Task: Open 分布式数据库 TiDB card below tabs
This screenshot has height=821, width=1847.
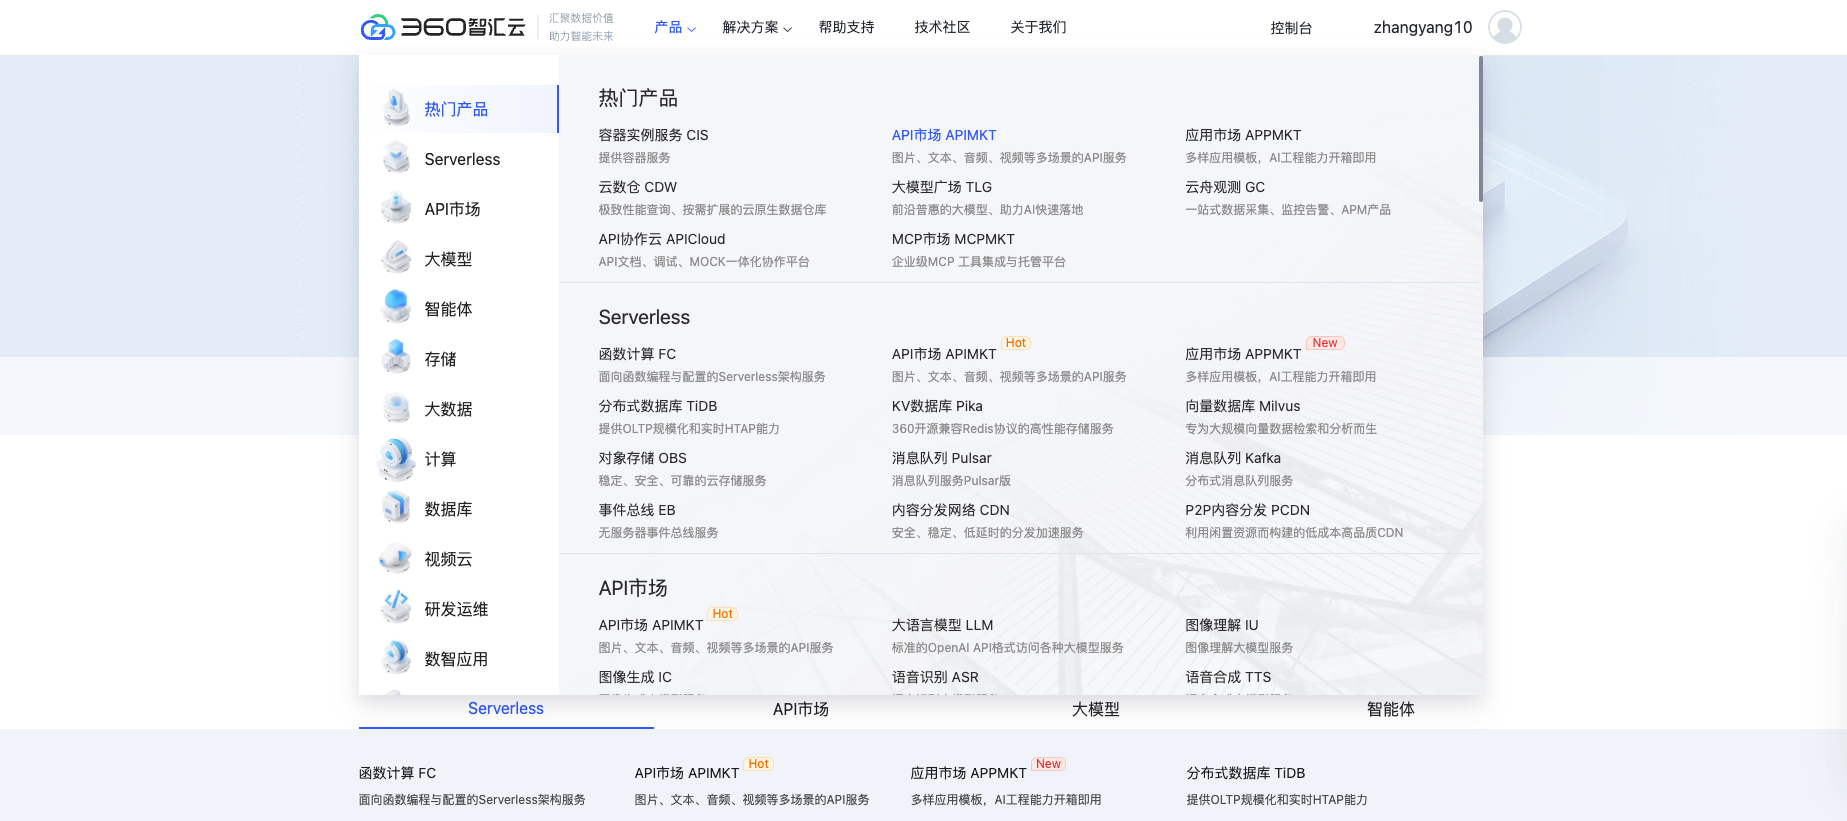Action: [x=1246, y=773]
